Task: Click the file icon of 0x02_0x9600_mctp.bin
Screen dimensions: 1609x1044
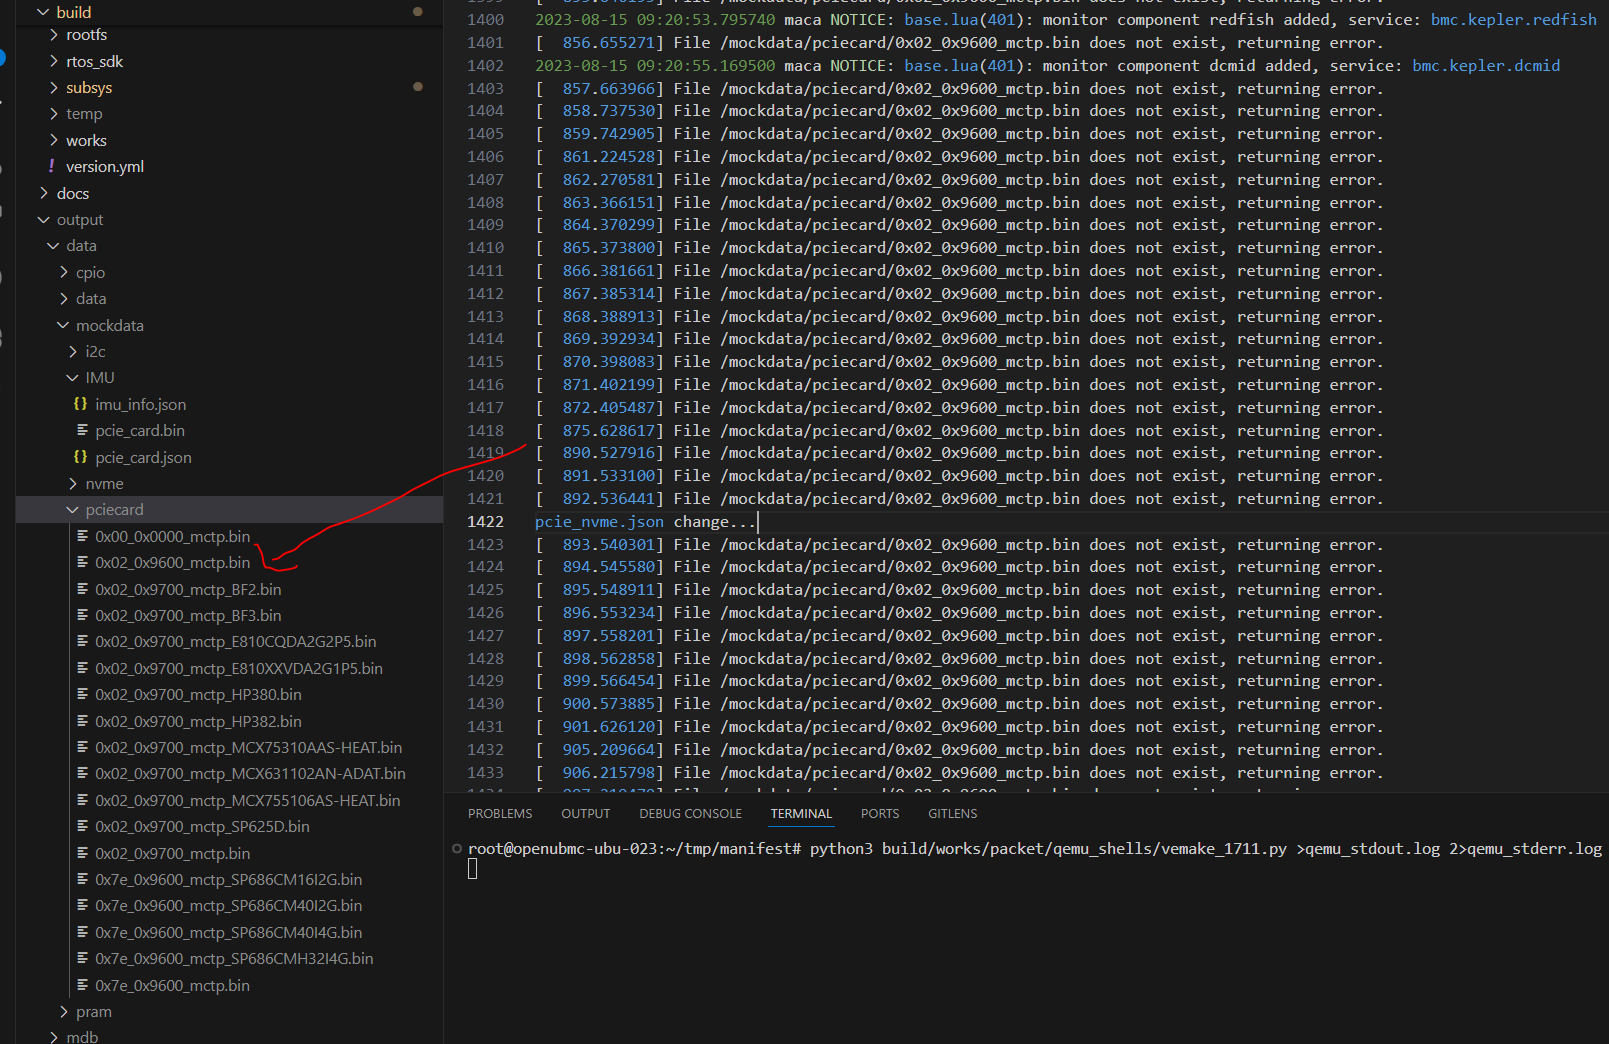Action: [x=82, y=563]
